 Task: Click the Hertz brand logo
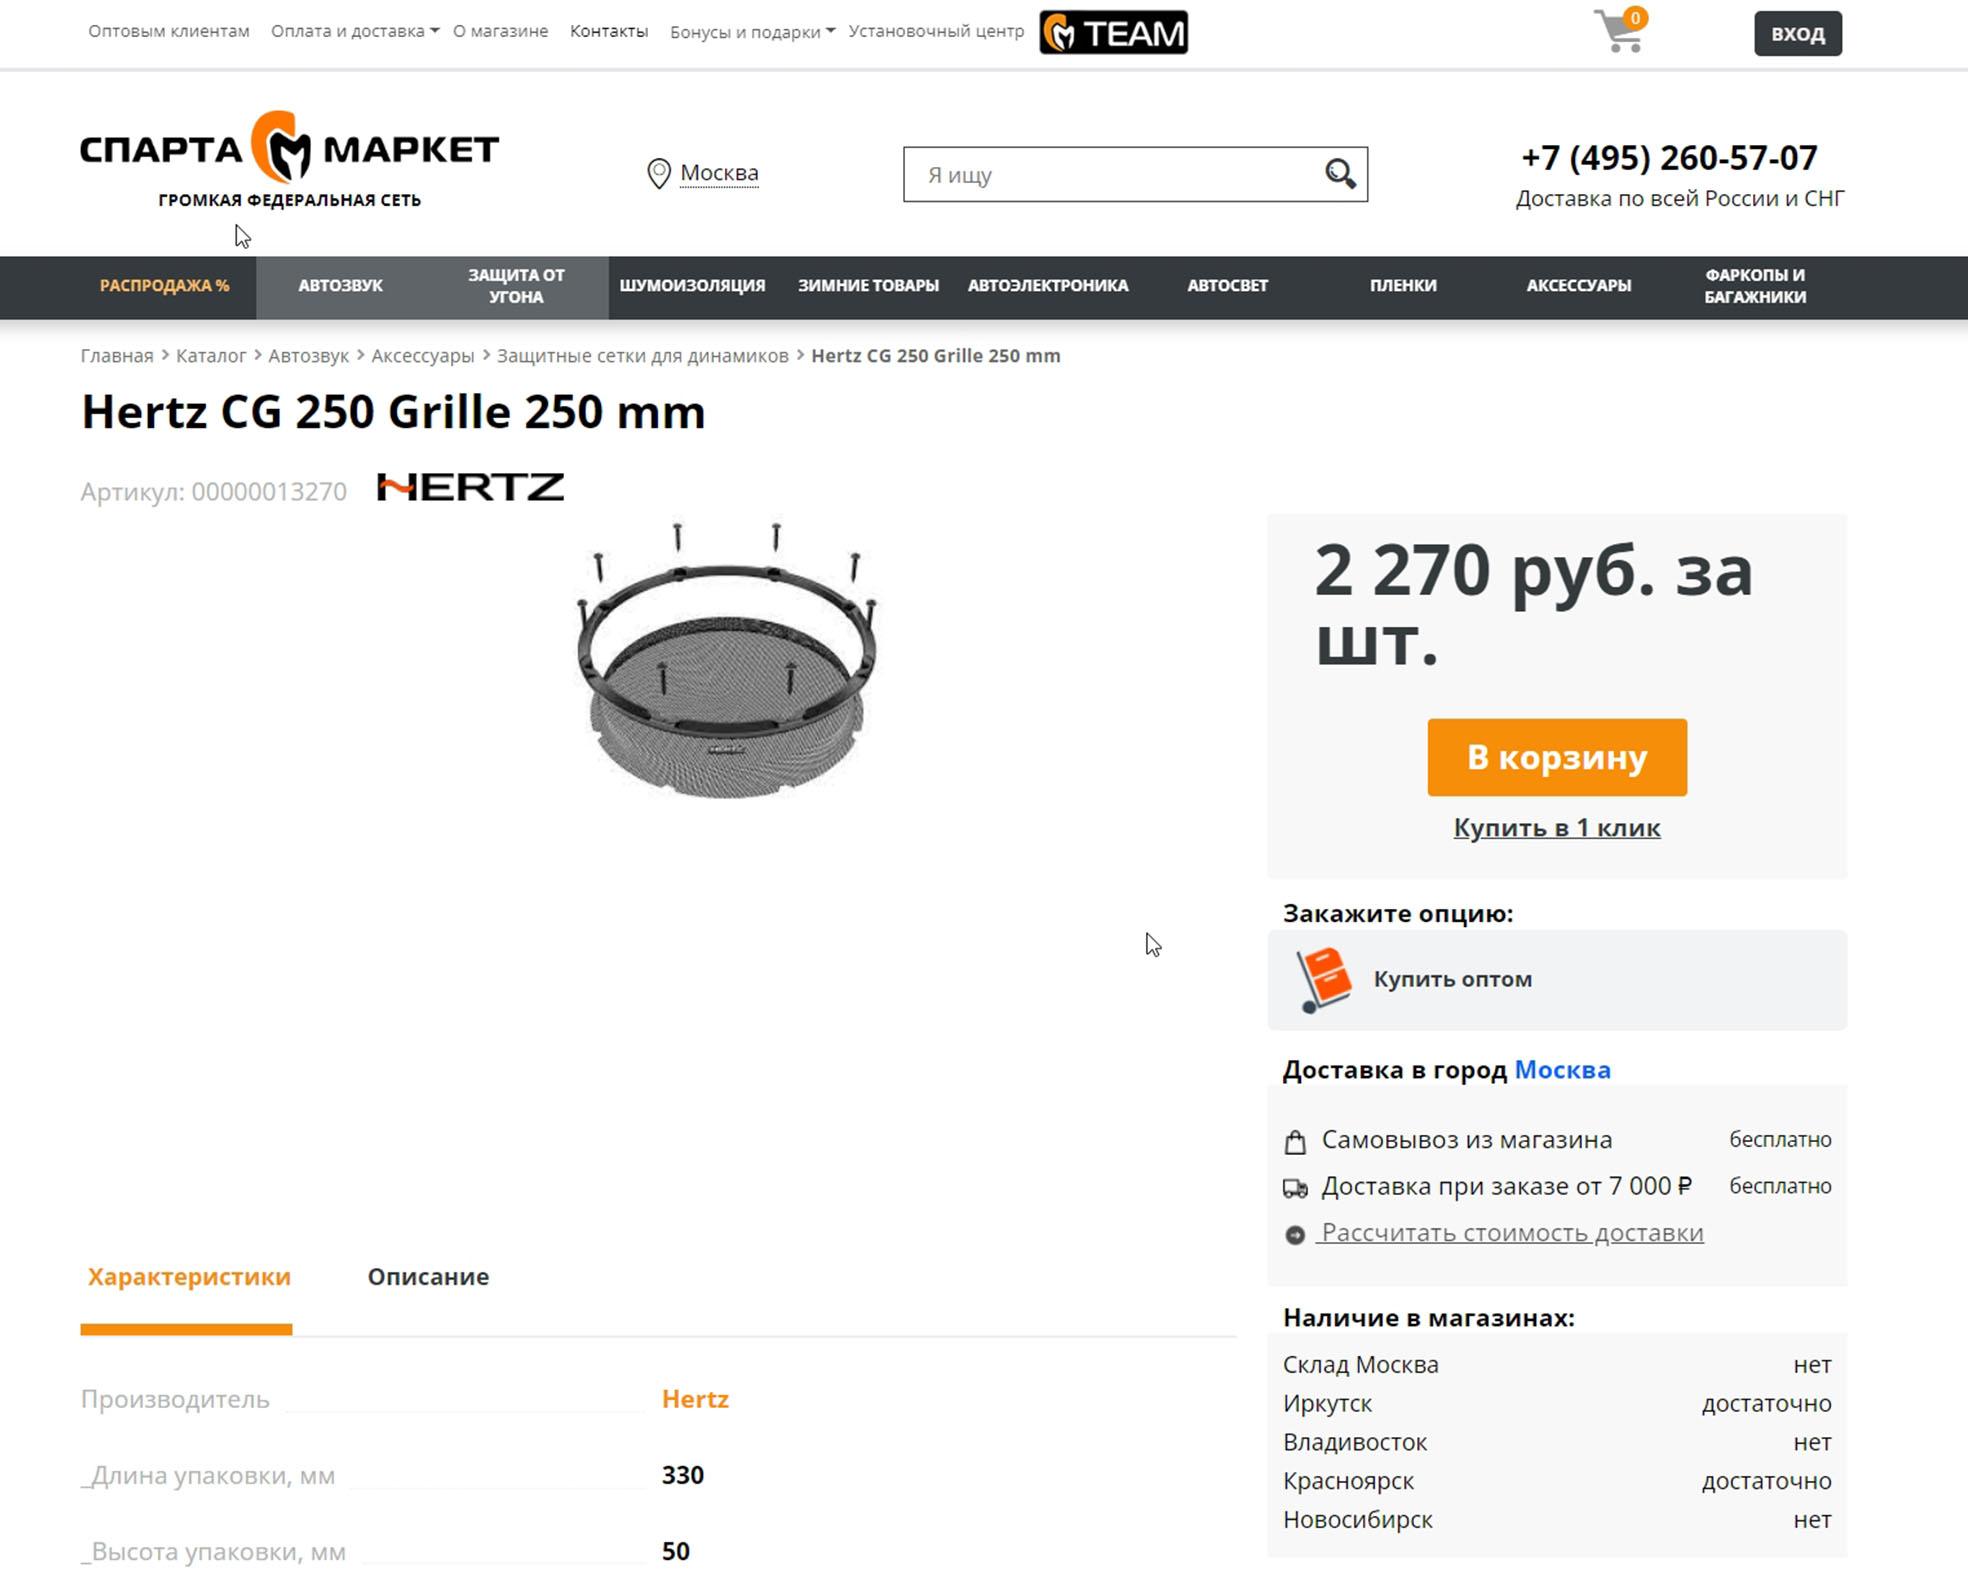pyautogui.click(x=470, y=487)
